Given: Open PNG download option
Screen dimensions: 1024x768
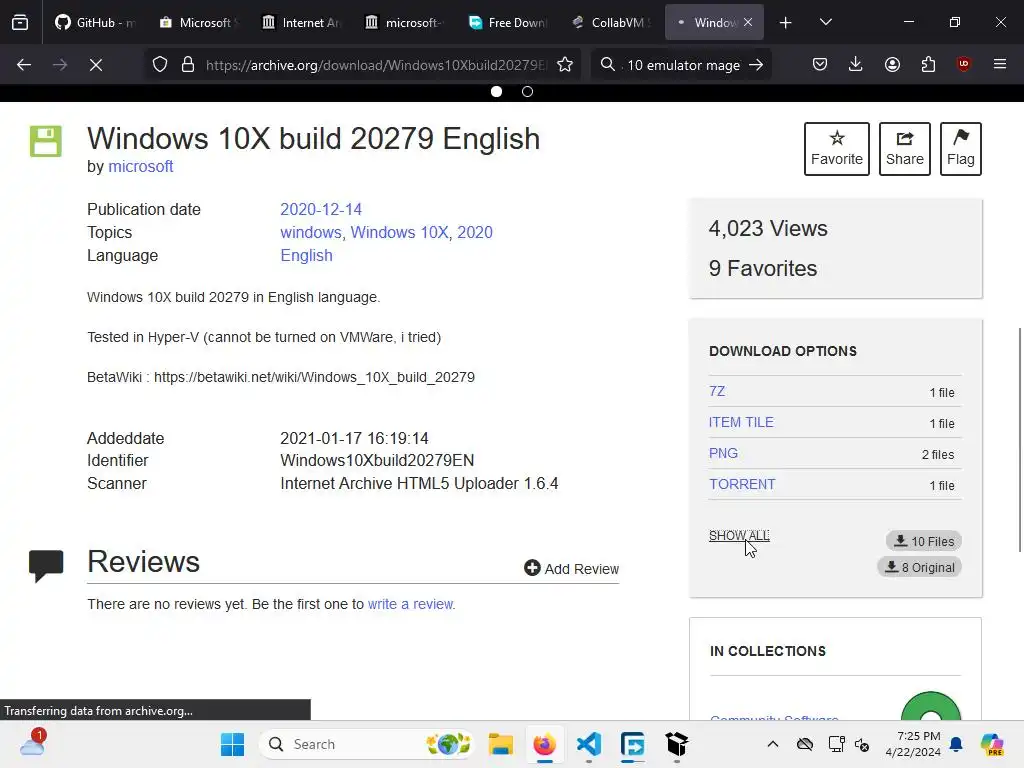Looking at the screenshot, I should point(724,453).
